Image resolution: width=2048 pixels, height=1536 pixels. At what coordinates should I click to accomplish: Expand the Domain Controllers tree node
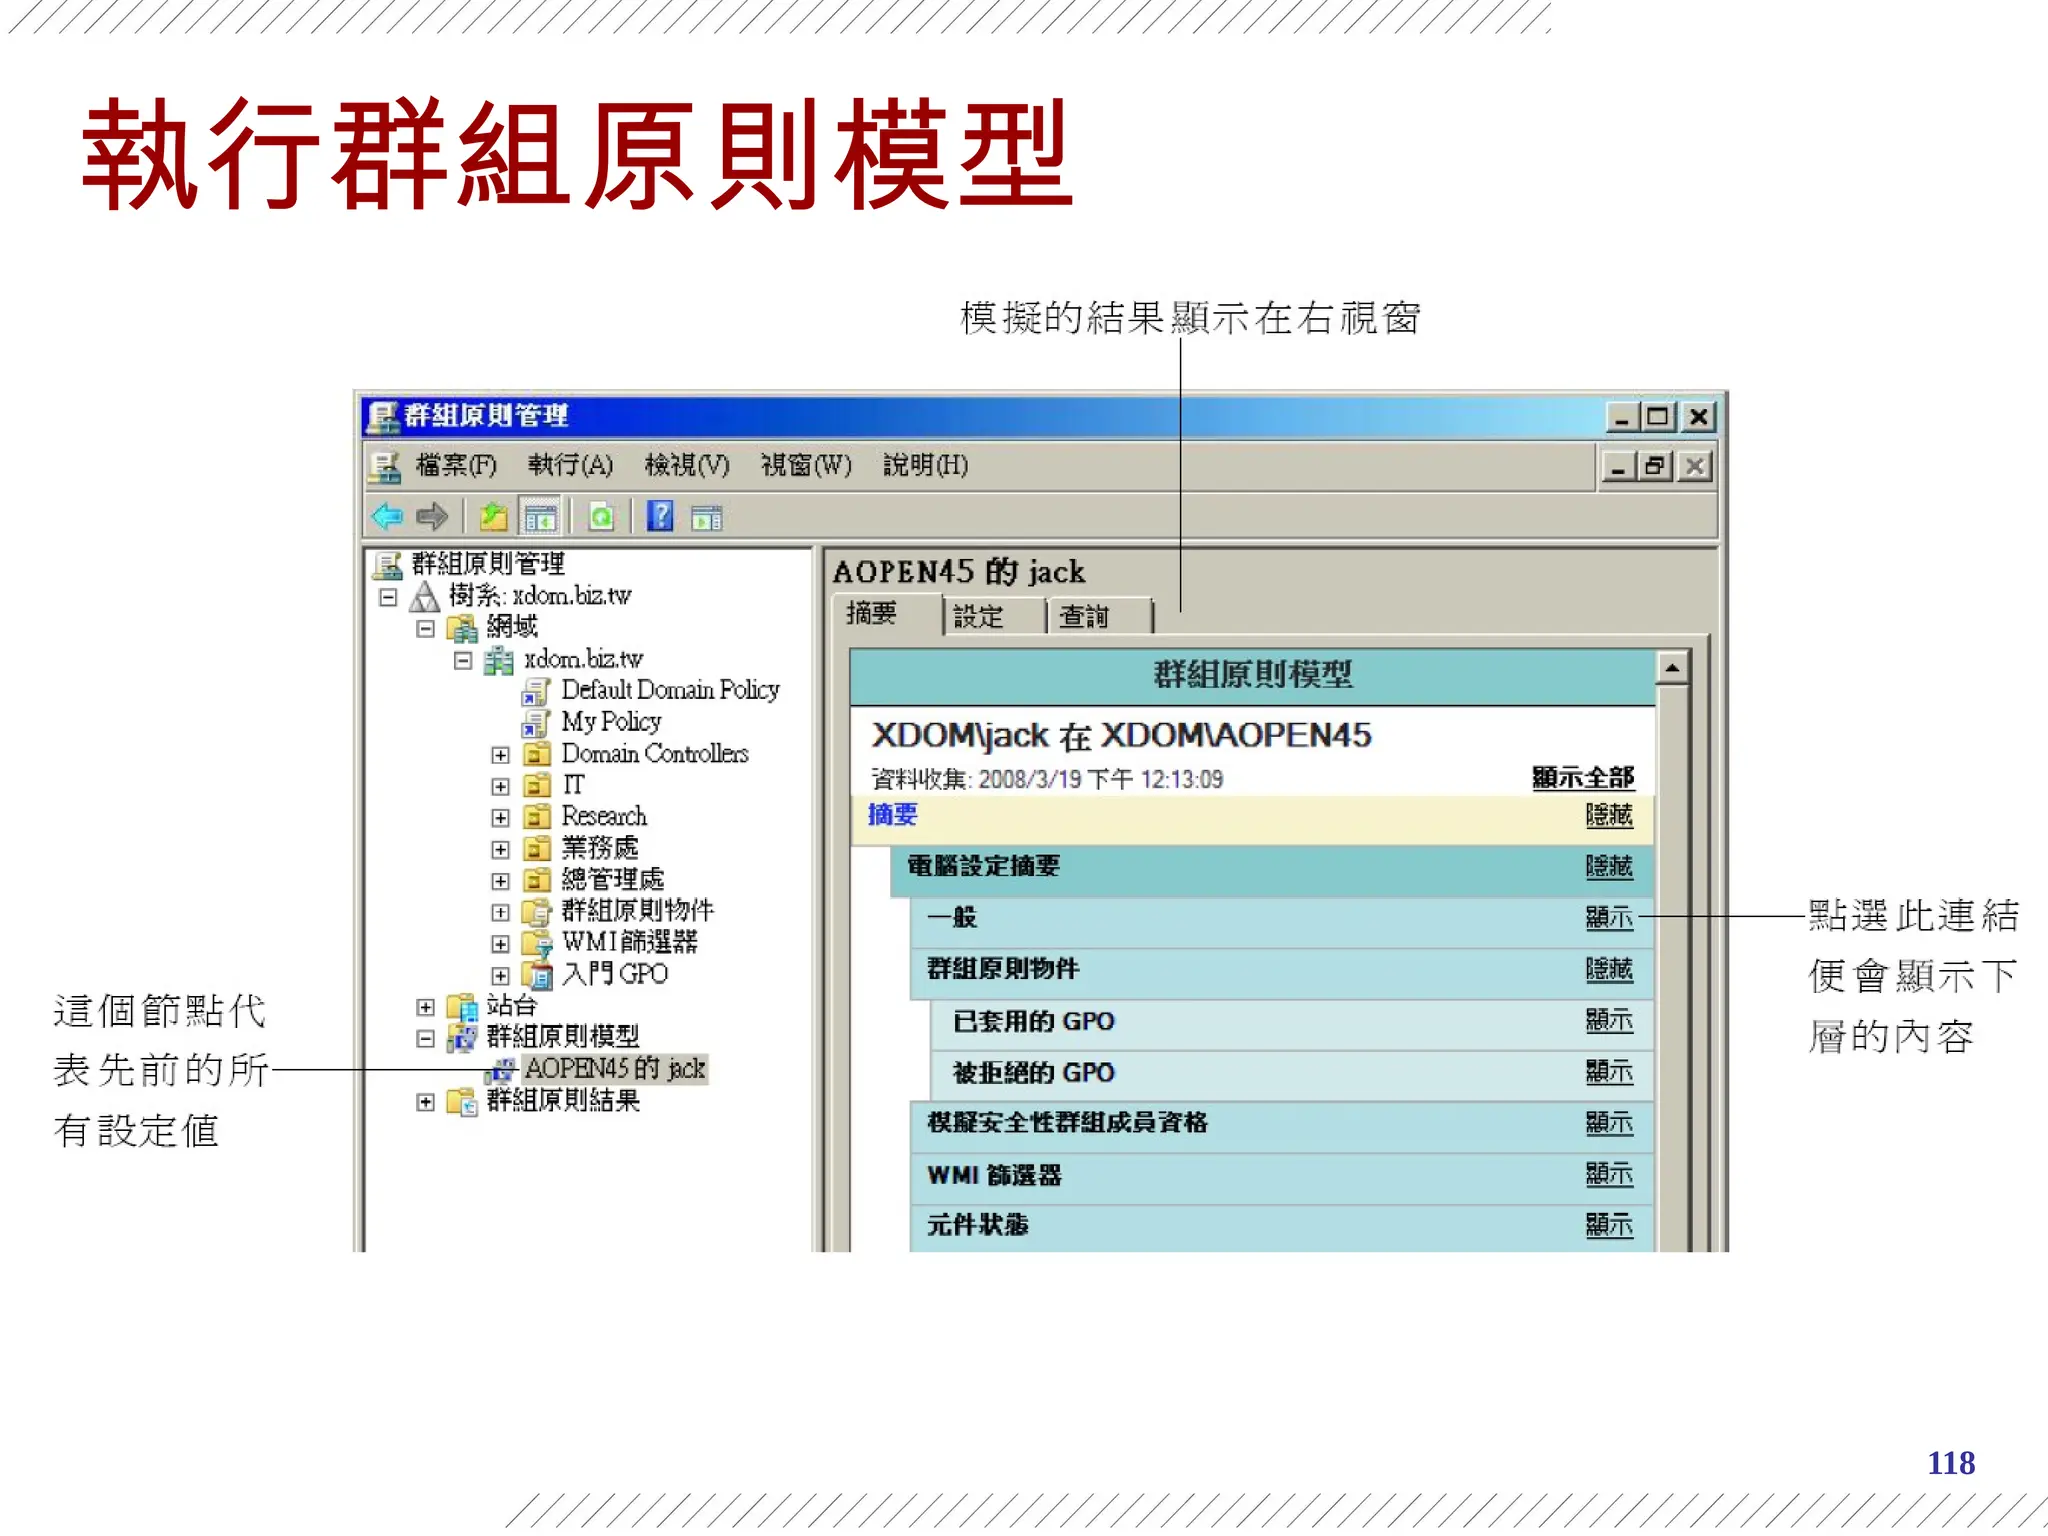[x=500, y=755]
